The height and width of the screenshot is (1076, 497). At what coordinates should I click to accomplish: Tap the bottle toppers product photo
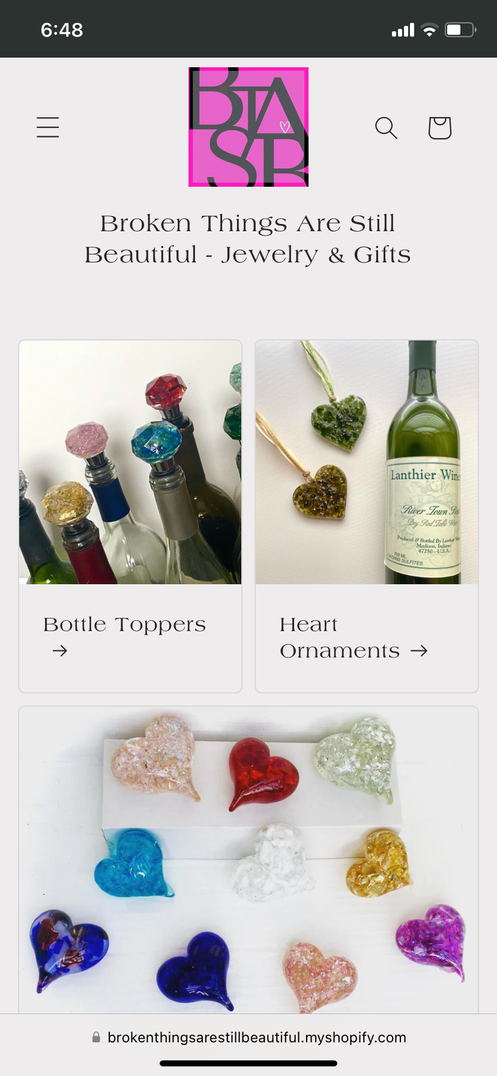(x=130, y=462)
